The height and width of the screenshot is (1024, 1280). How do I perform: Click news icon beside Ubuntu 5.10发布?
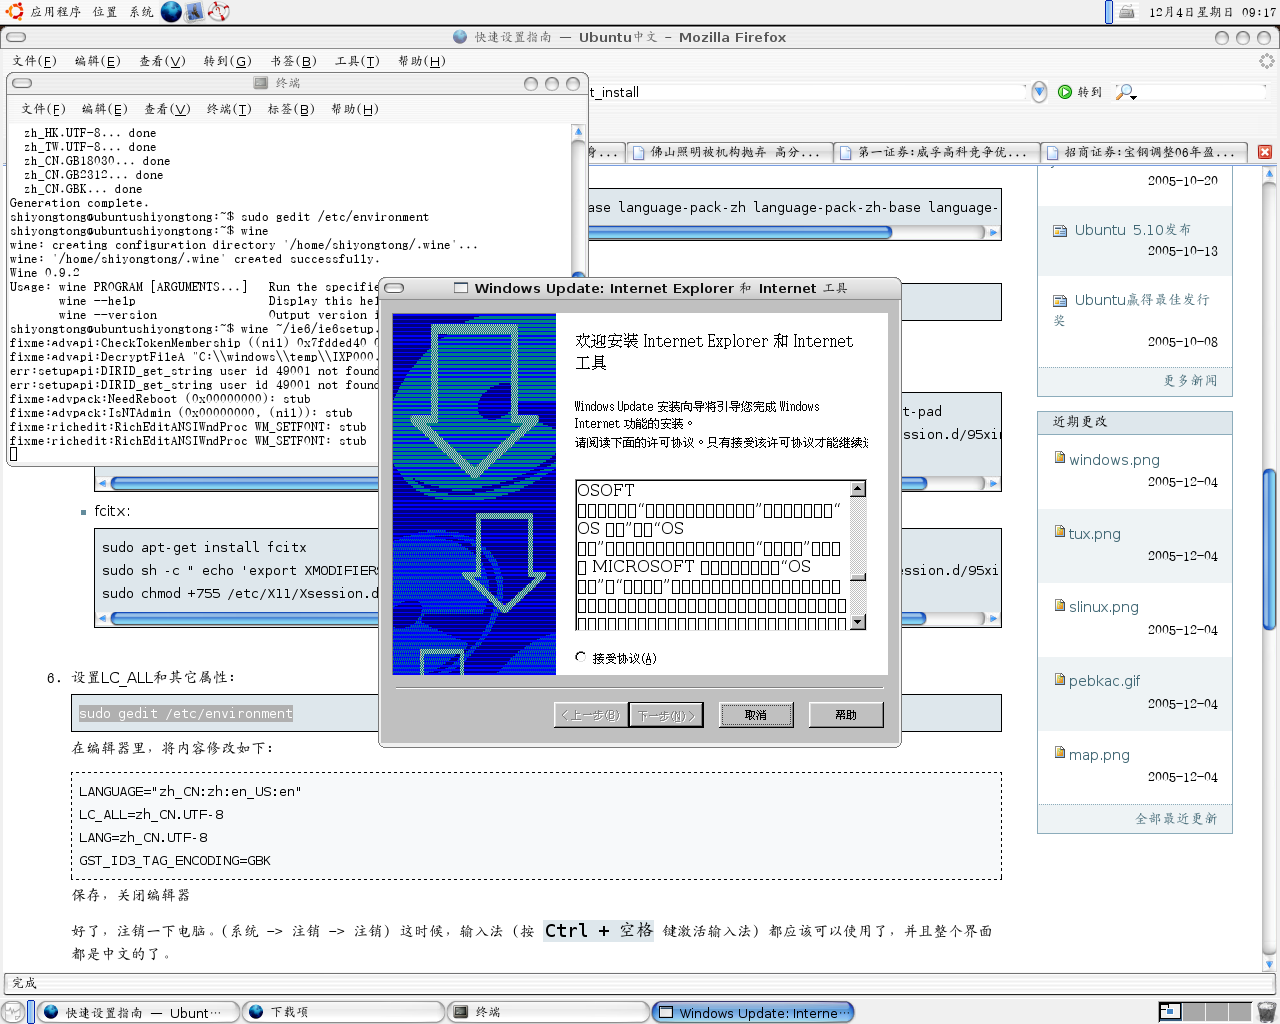tap(1060, 230)
